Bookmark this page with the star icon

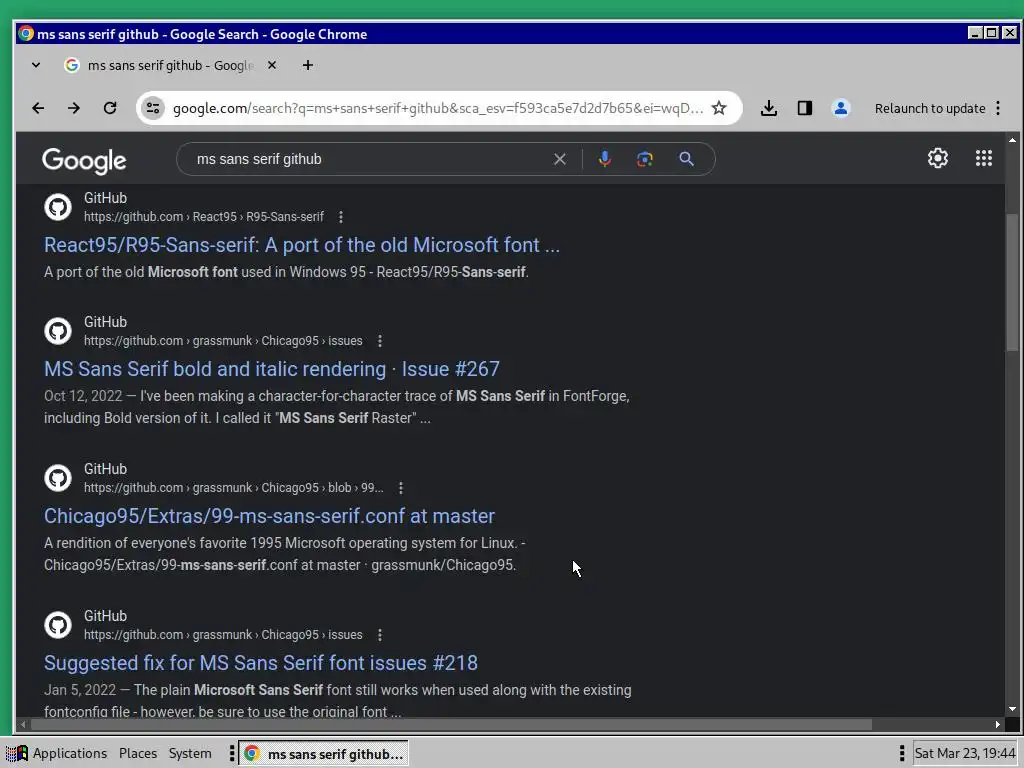pos(719,108)
